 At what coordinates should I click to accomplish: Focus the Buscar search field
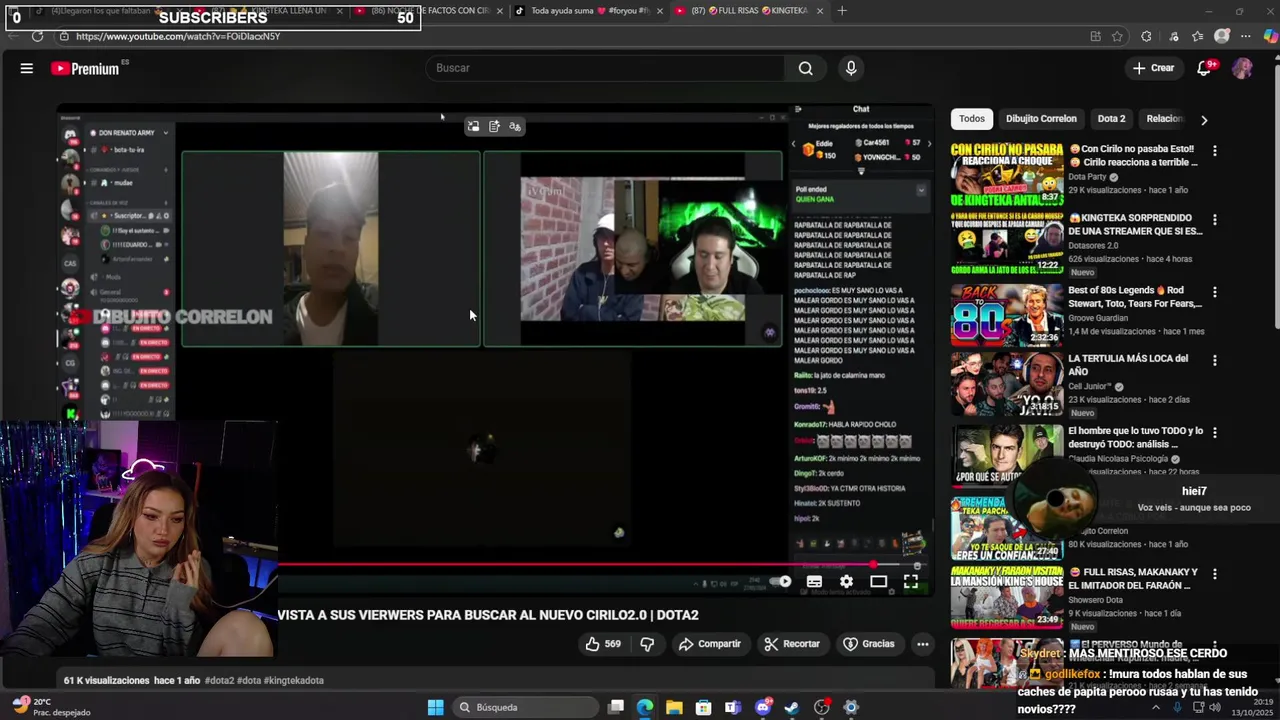point(607,68)
